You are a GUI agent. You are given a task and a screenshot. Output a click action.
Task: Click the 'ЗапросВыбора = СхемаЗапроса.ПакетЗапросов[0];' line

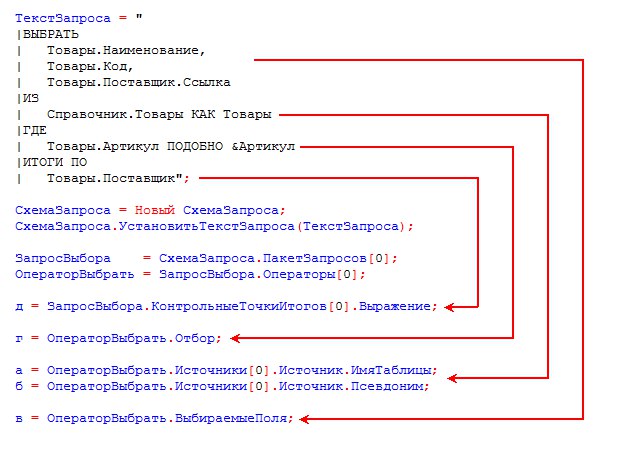coord(206,259)
